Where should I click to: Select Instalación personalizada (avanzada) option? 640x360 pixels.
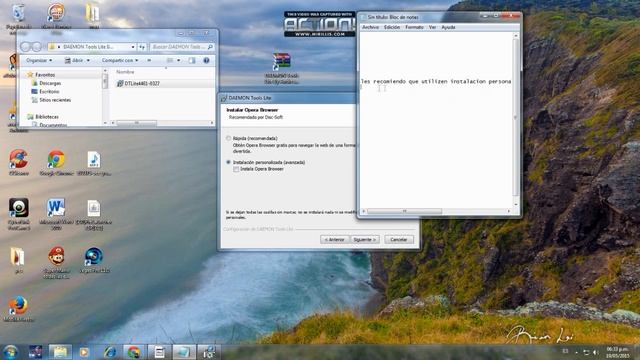click(x=229, y=162)
